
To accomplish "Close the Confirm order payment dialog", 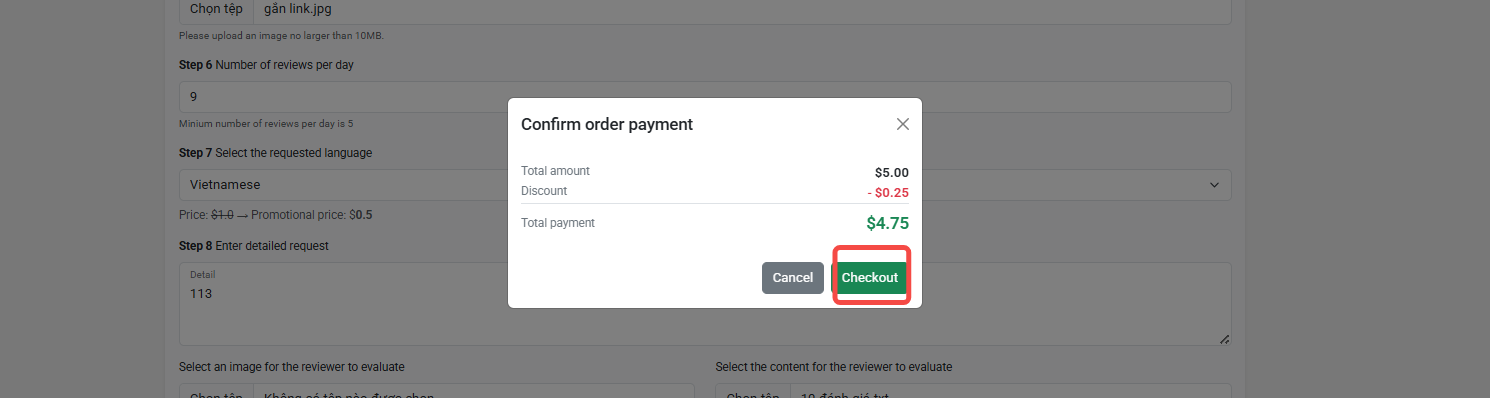I will (x=902, y=124).
